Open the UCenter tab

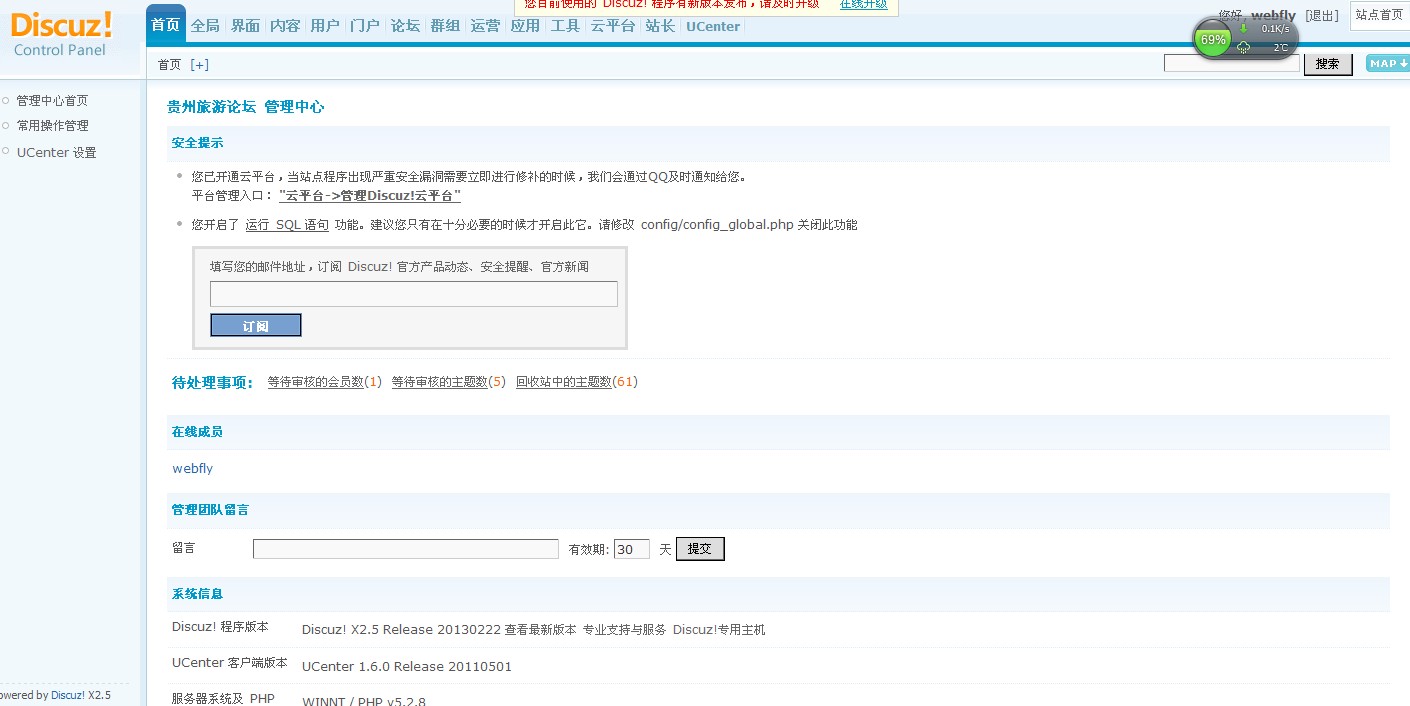tap(713, 26)
